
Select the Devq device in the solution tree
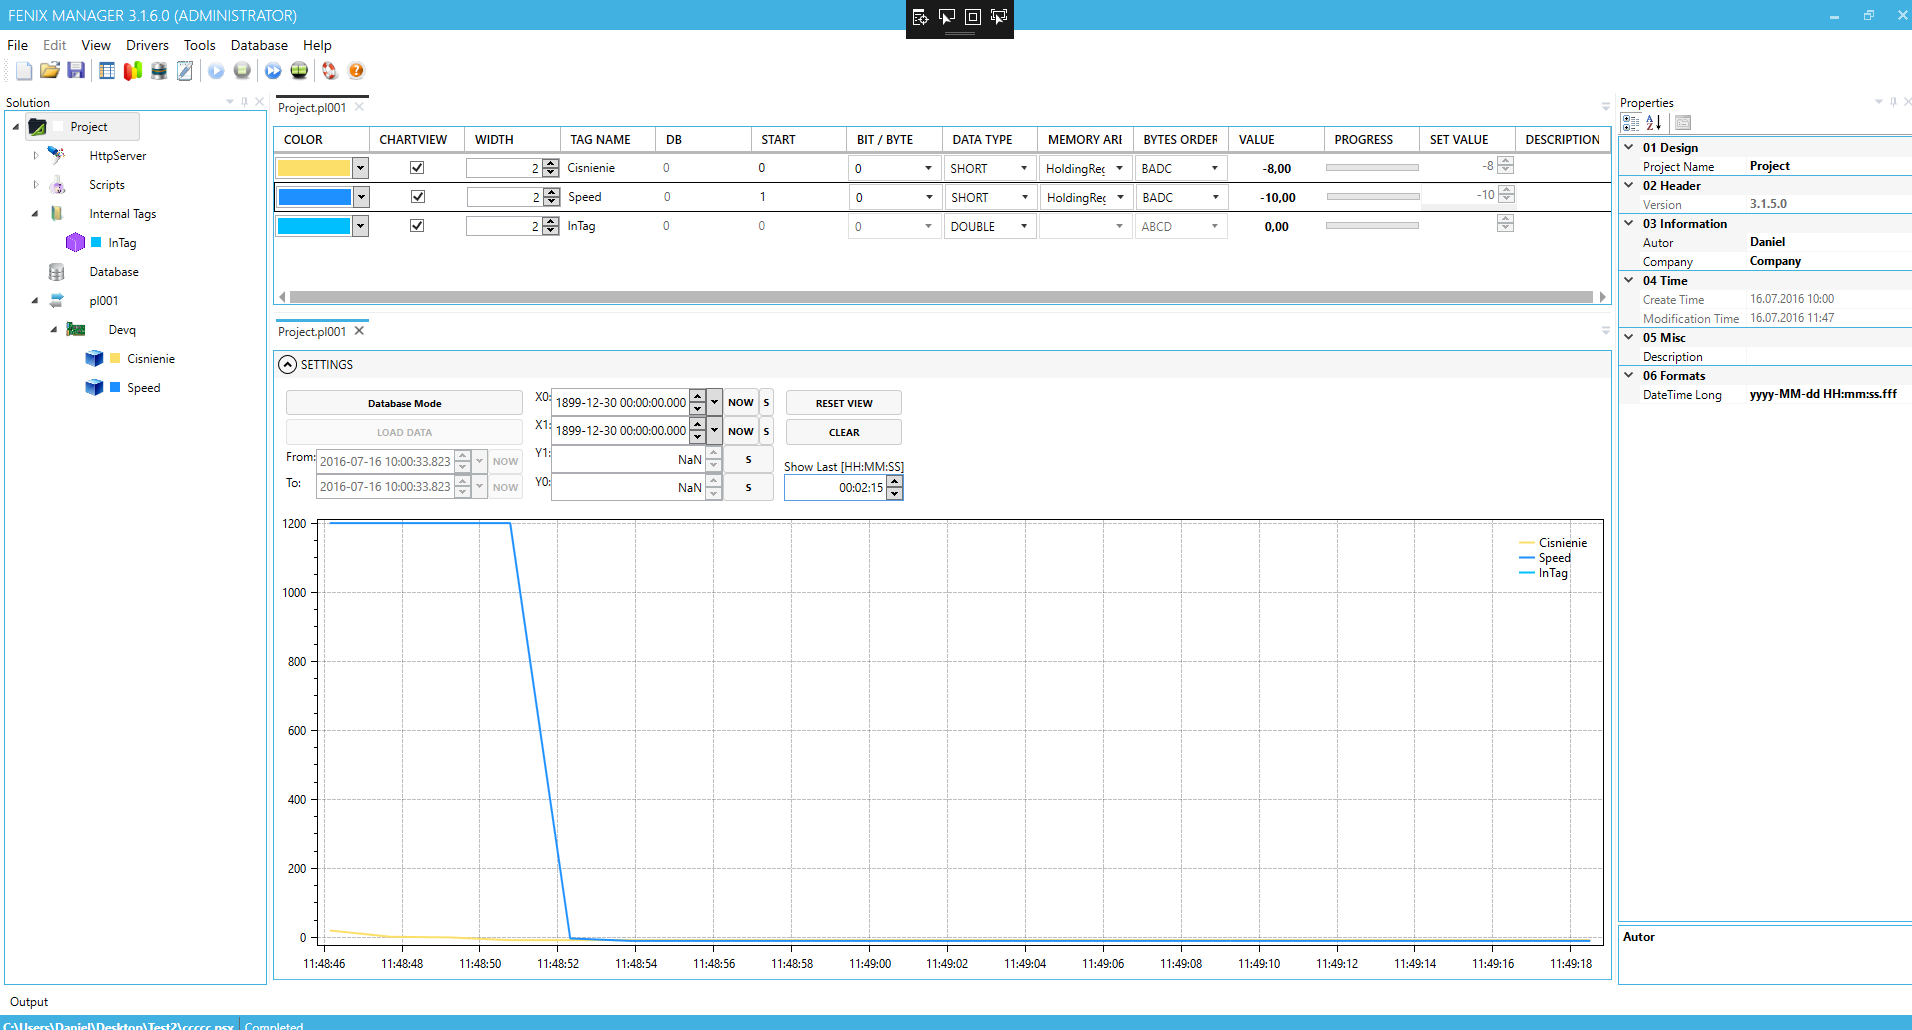[x=121, y=329]
